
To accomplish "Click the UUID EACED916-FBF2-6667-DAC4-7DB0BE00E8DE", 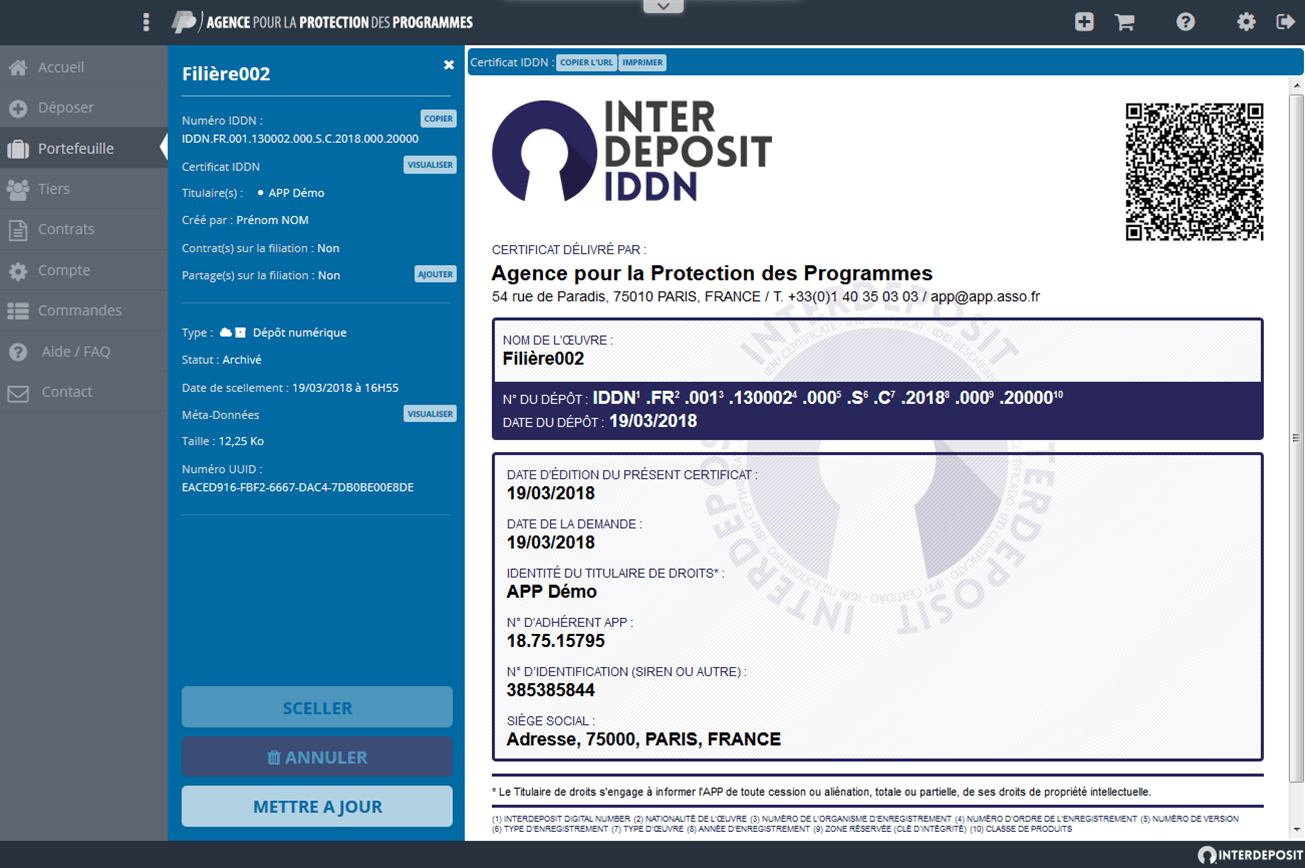I will (x=298, y=487).
